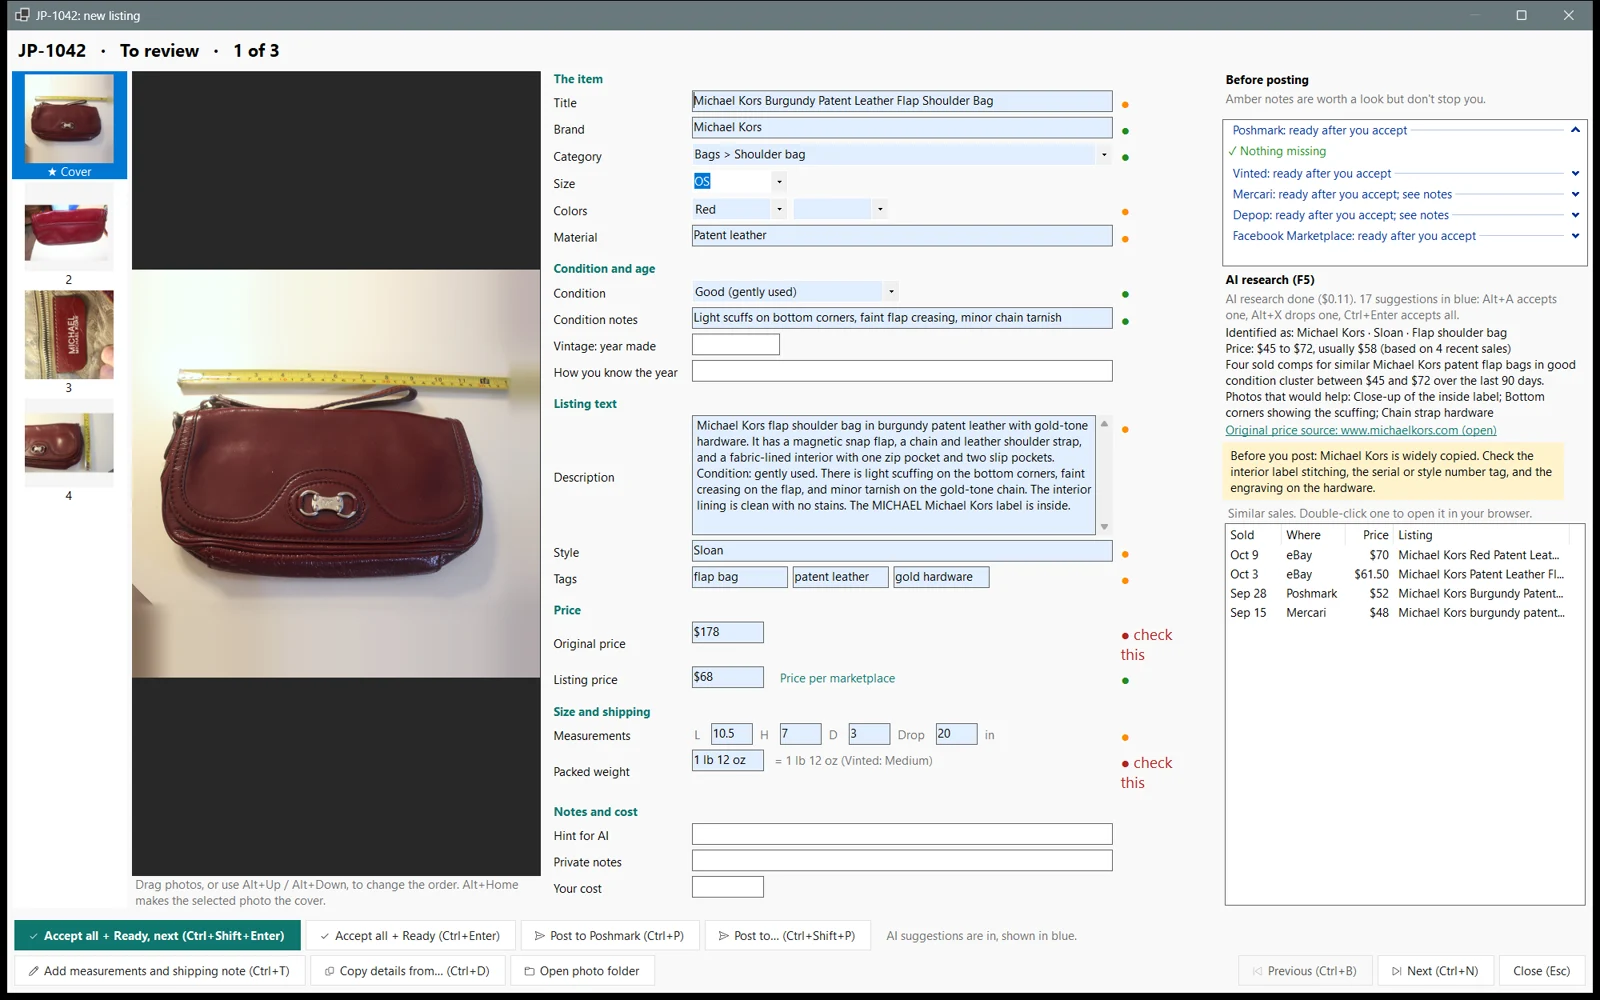Click Add measurements and shipping note
Image resolution: width=1600 pixels, height=1000 pixels.
tap(159, 971)
